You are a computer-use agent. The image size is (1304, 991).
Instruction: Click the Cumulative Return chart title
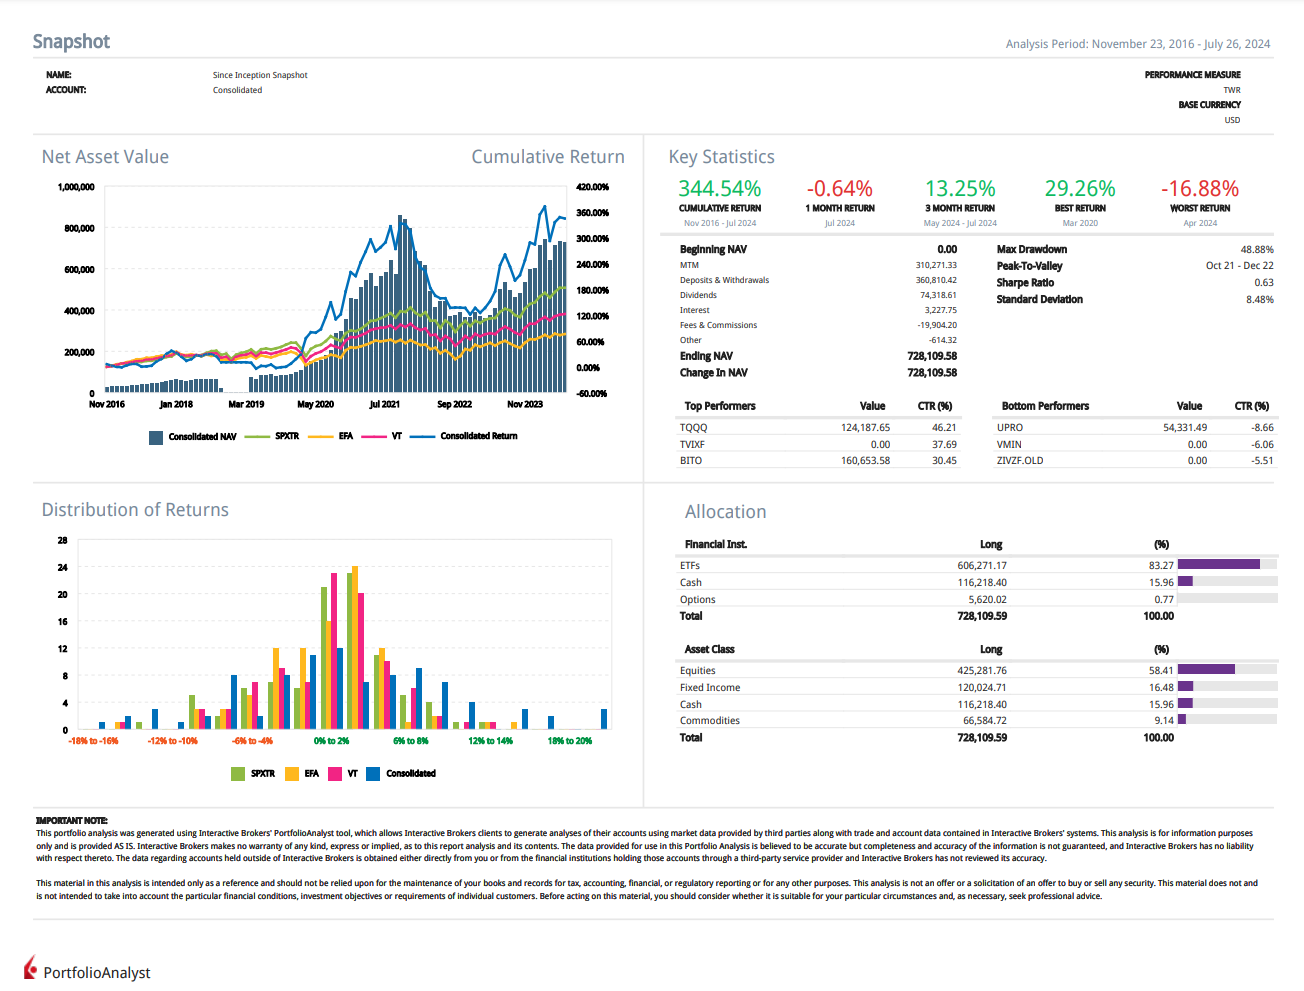547,157
